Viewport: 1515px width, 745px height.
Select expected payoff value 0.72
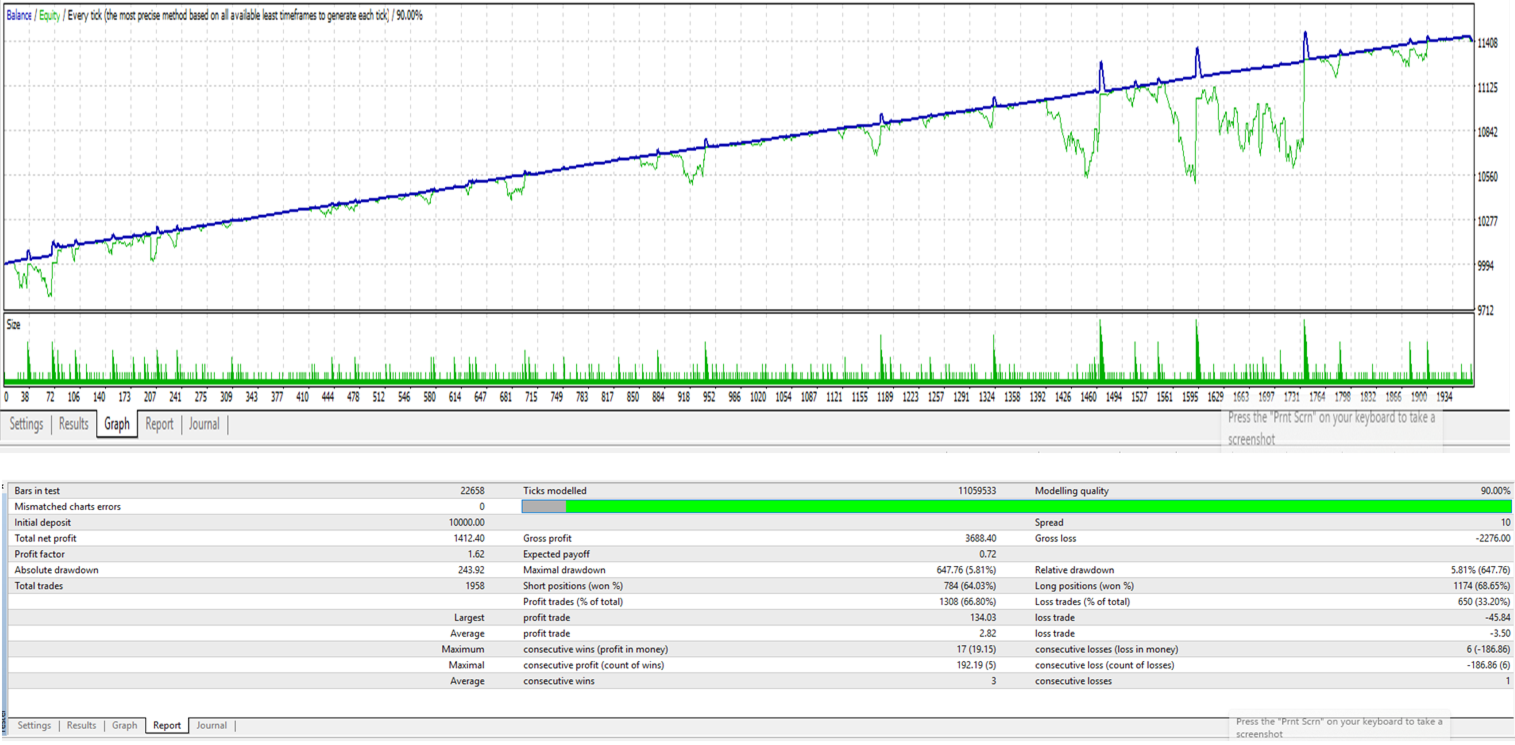click(988, 554)
